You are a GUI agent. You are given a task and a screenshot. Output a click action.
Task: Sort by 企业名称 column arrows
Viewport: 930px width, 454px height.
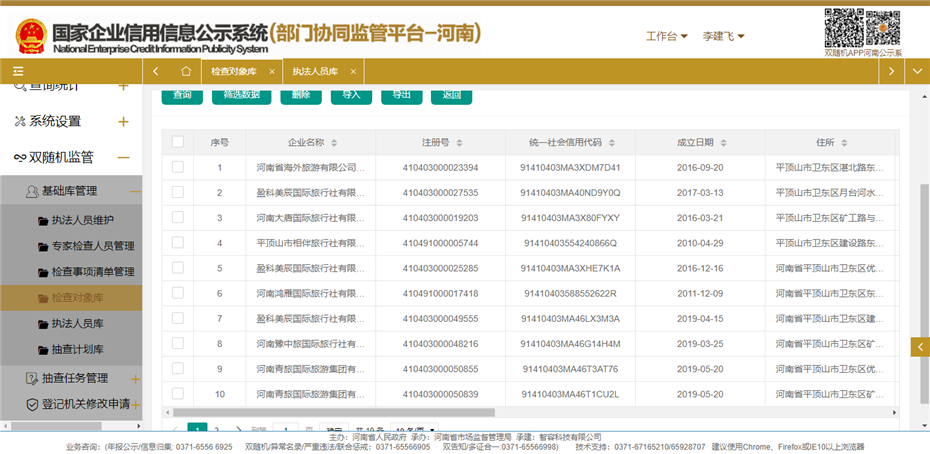pyautogui.click(x=334, y=143)
